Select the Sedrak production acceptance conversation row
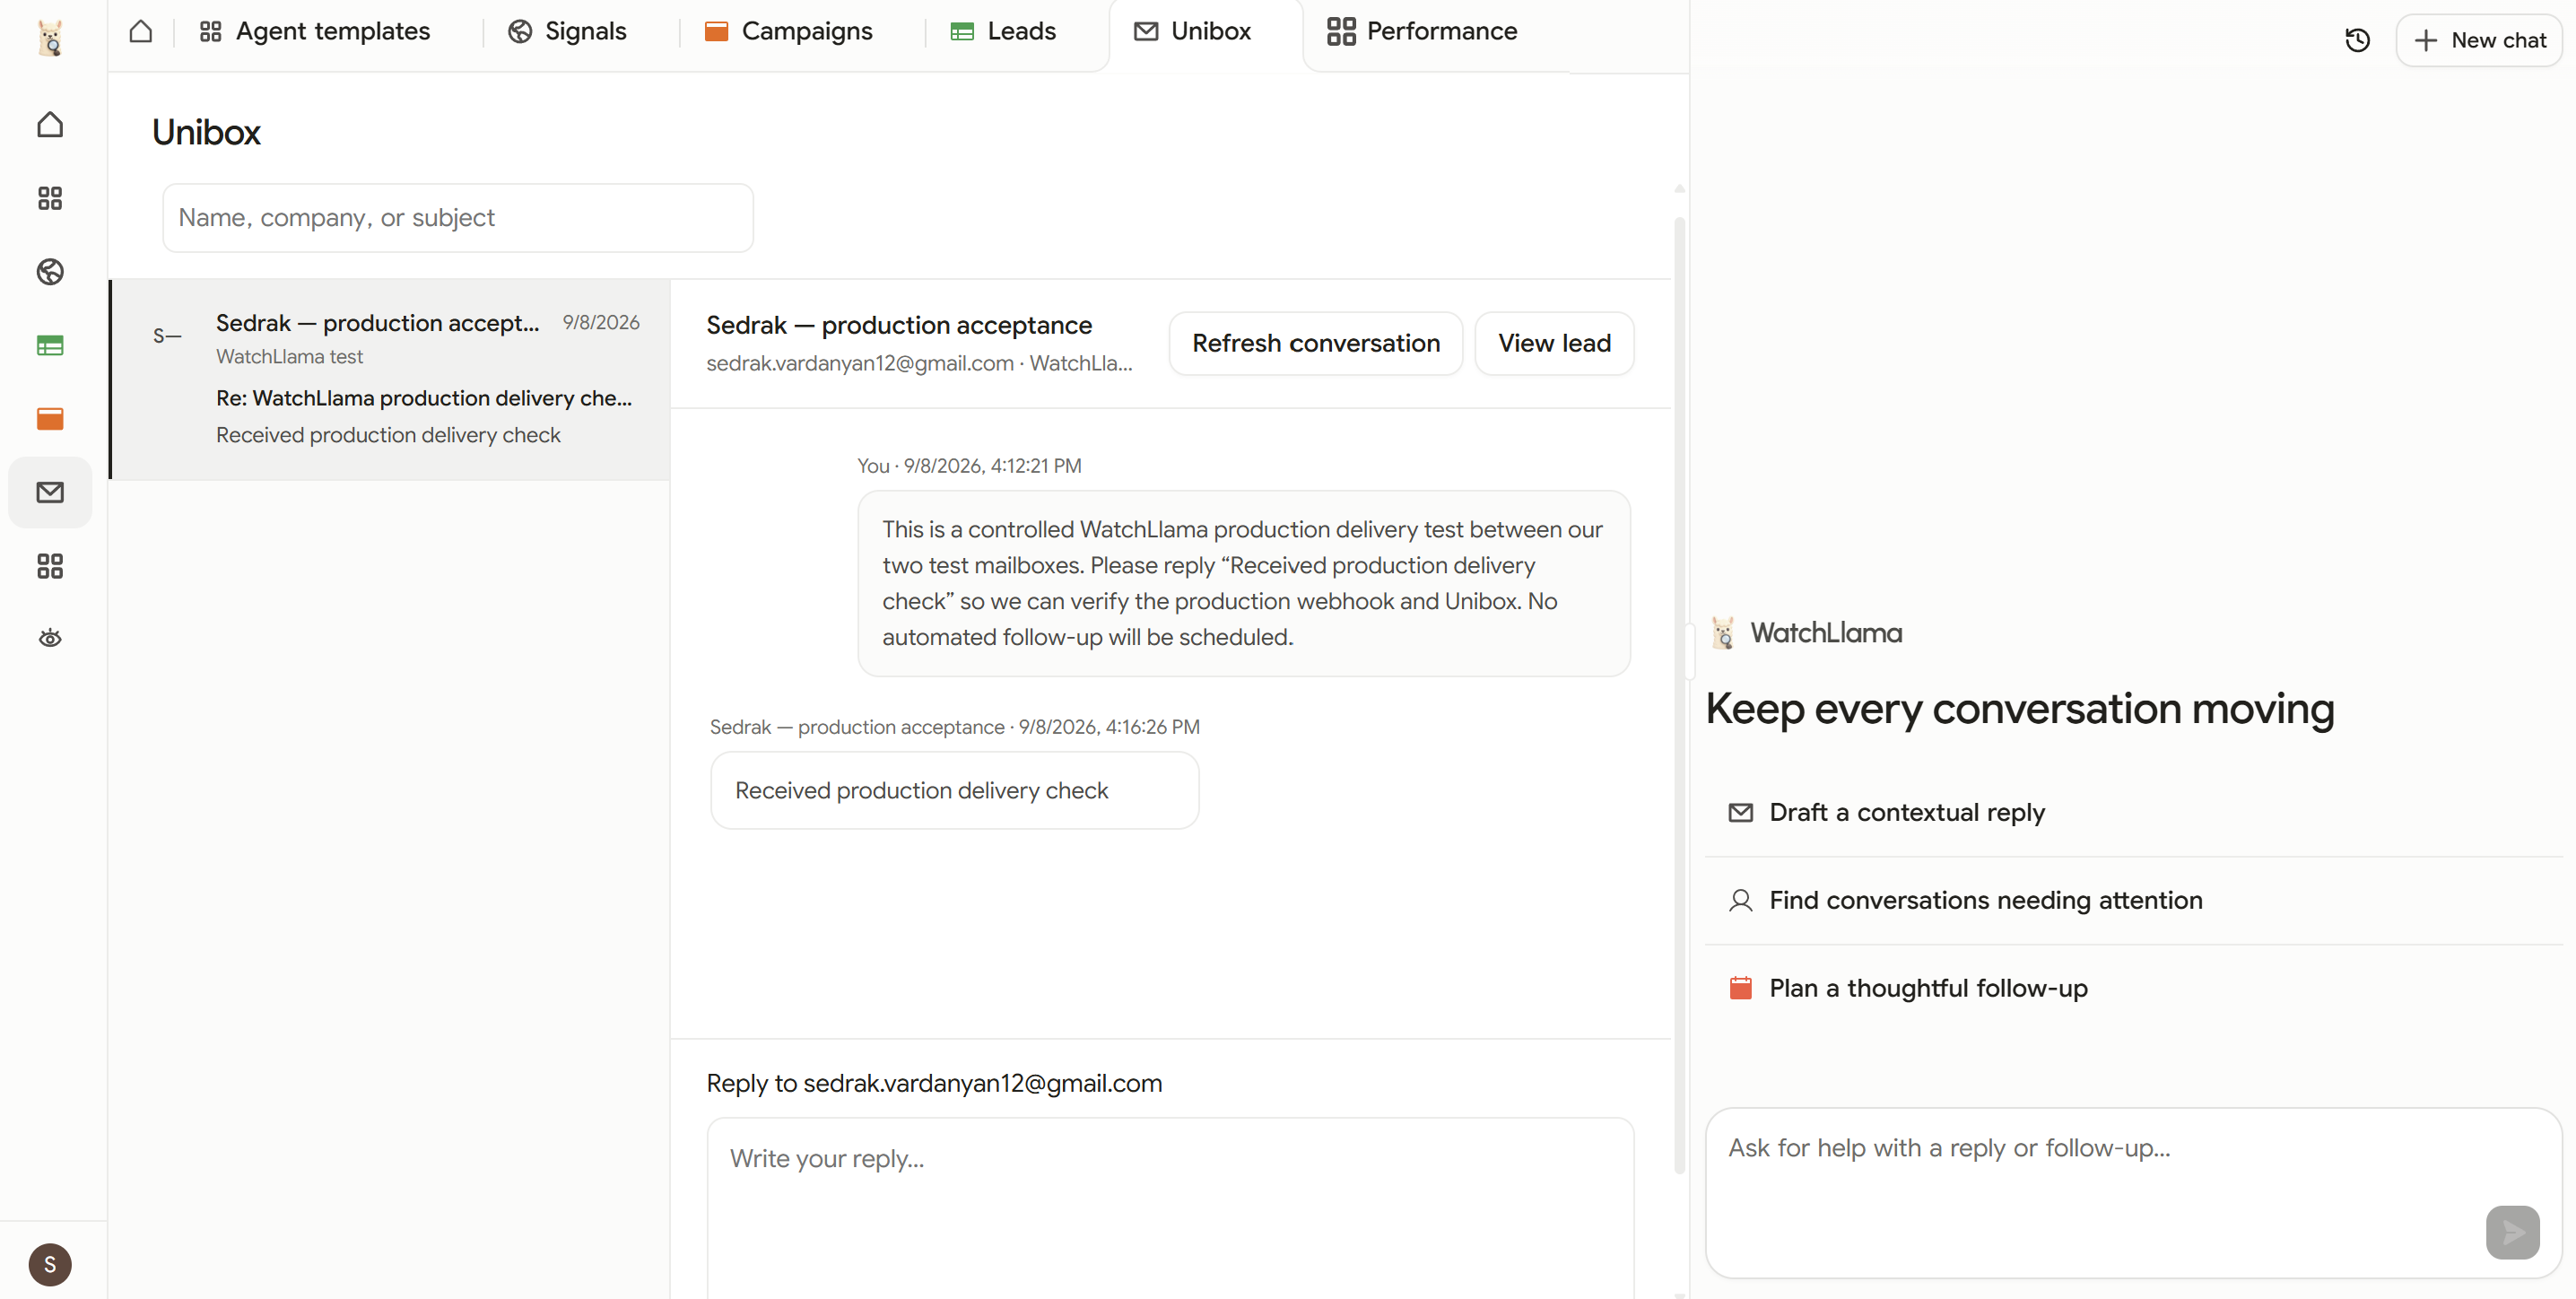The image size is (2576, 1299). (x=391, y=379)
